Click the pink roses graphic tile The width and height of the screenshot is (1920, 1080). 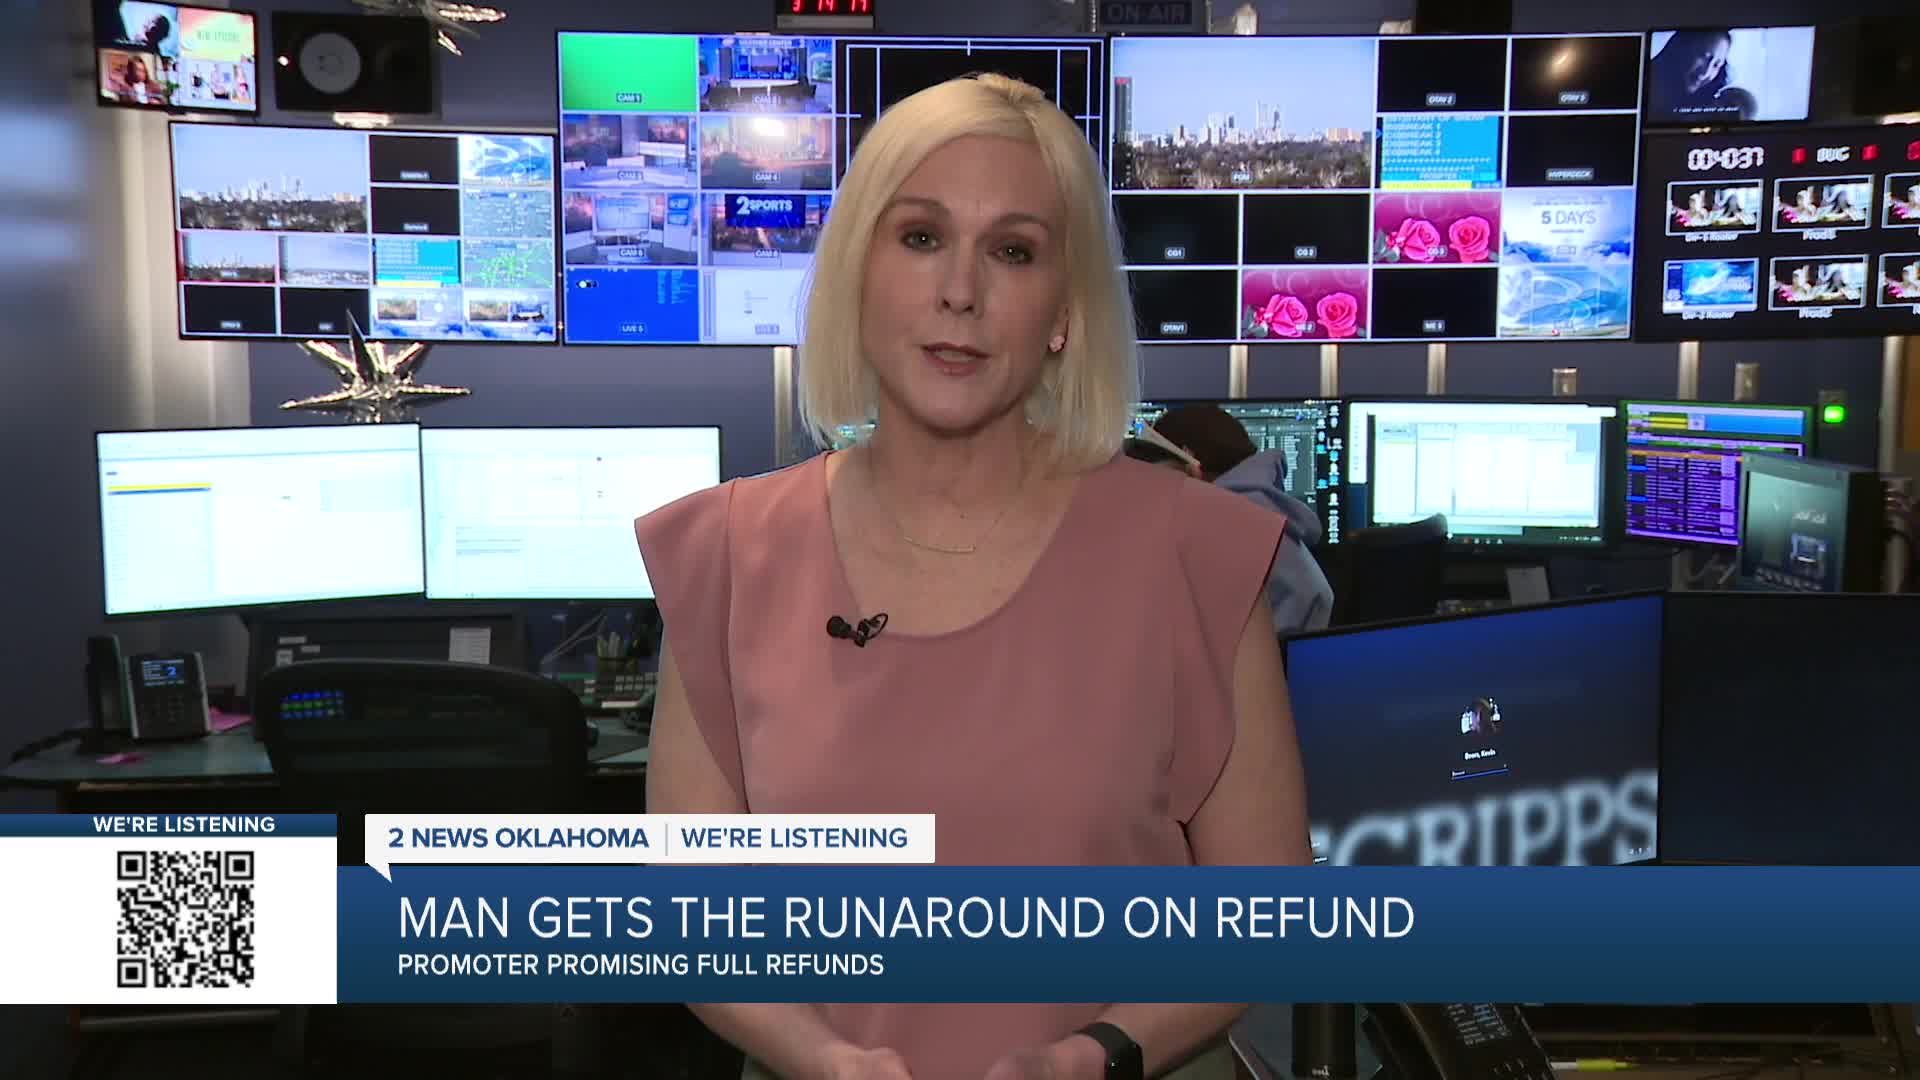click(x=1436, y=229)
